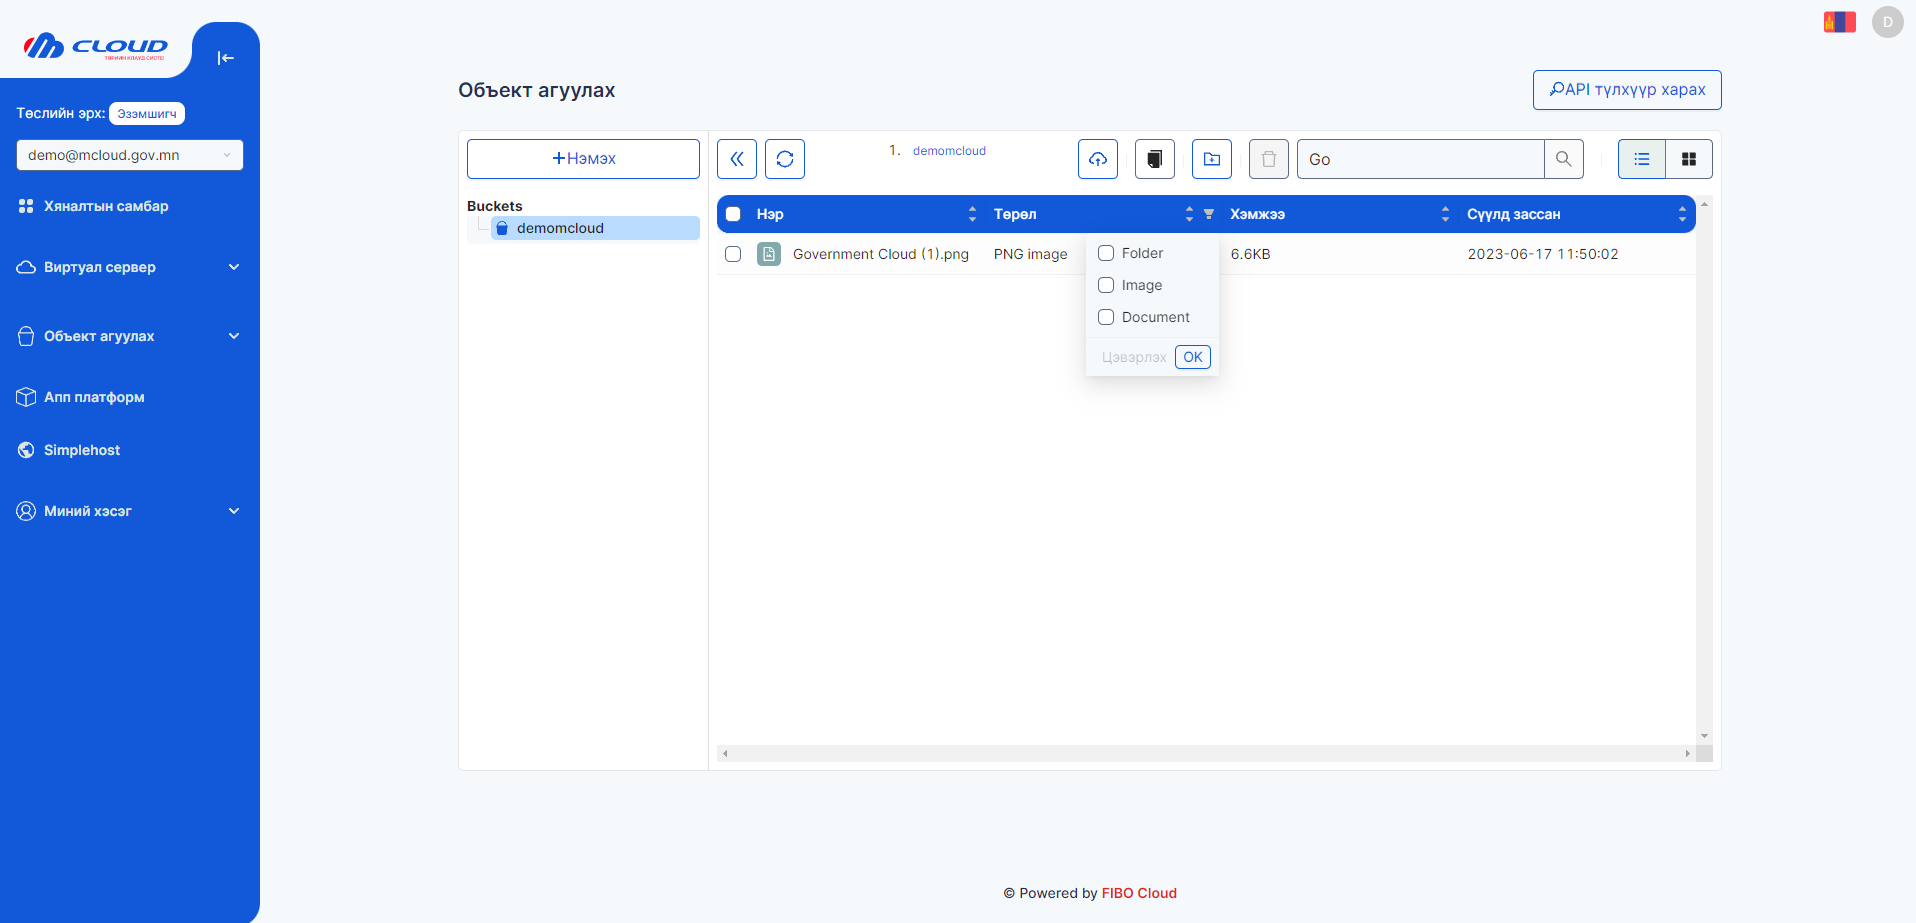Screen dimensions: 1916x923
Task: Open the Simplehost menu item
Action: 82,450
